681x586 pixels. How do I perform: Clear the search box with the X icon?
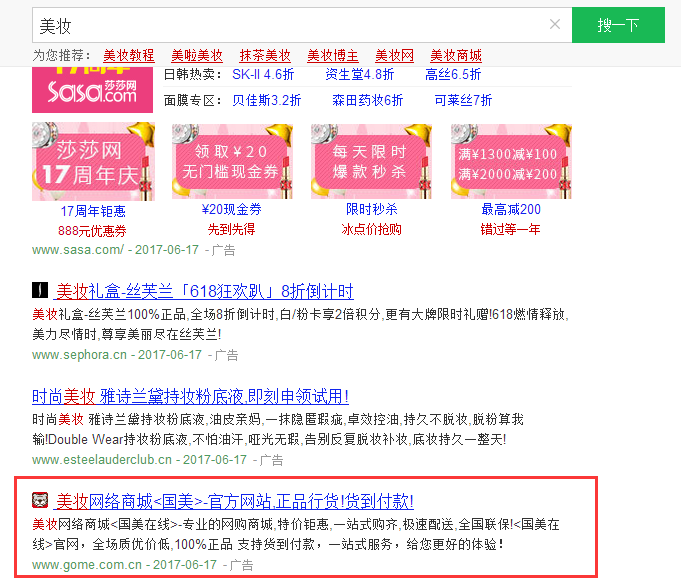tap(555, 25)
